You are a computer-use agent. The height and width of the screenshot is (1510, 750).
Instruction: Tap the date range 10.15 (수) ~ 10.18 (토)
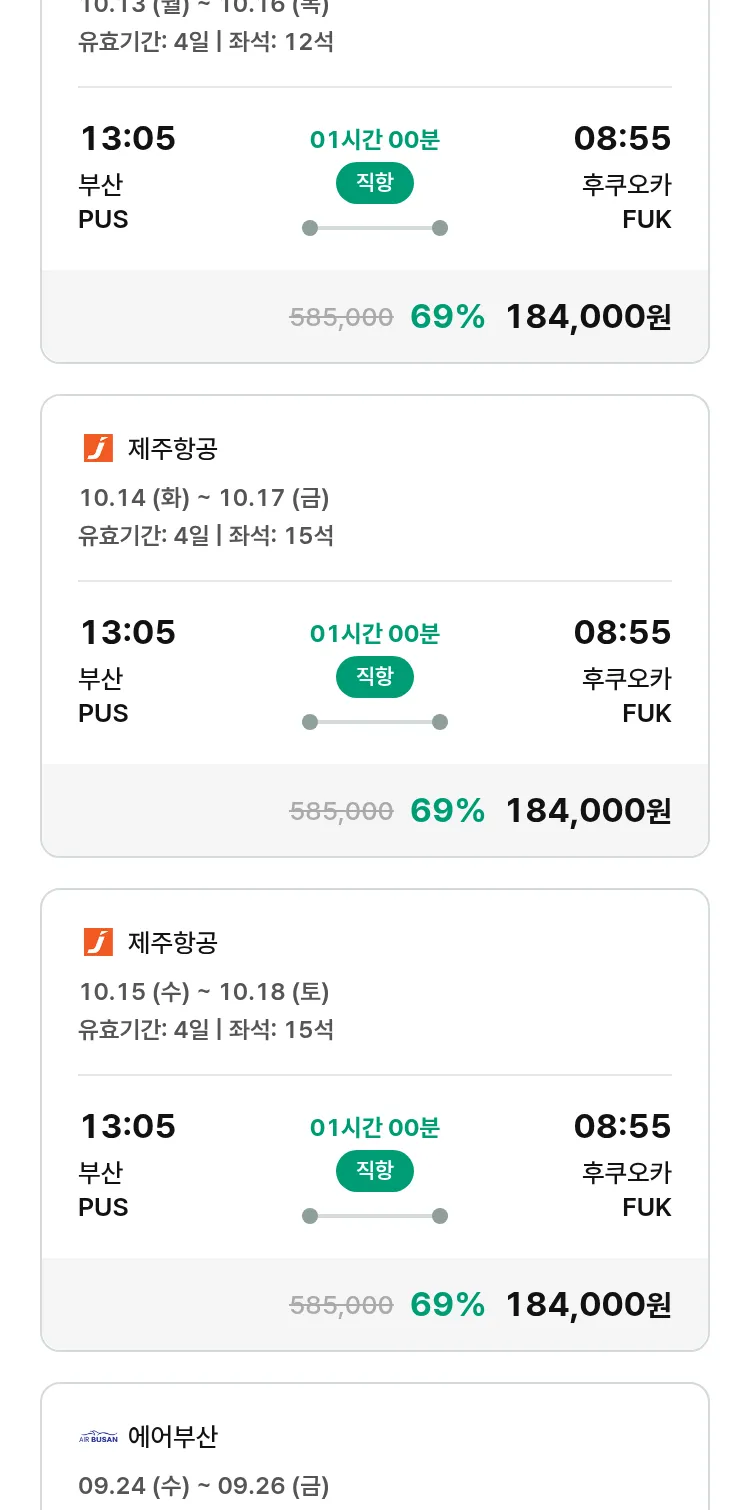tap(204, 992)
